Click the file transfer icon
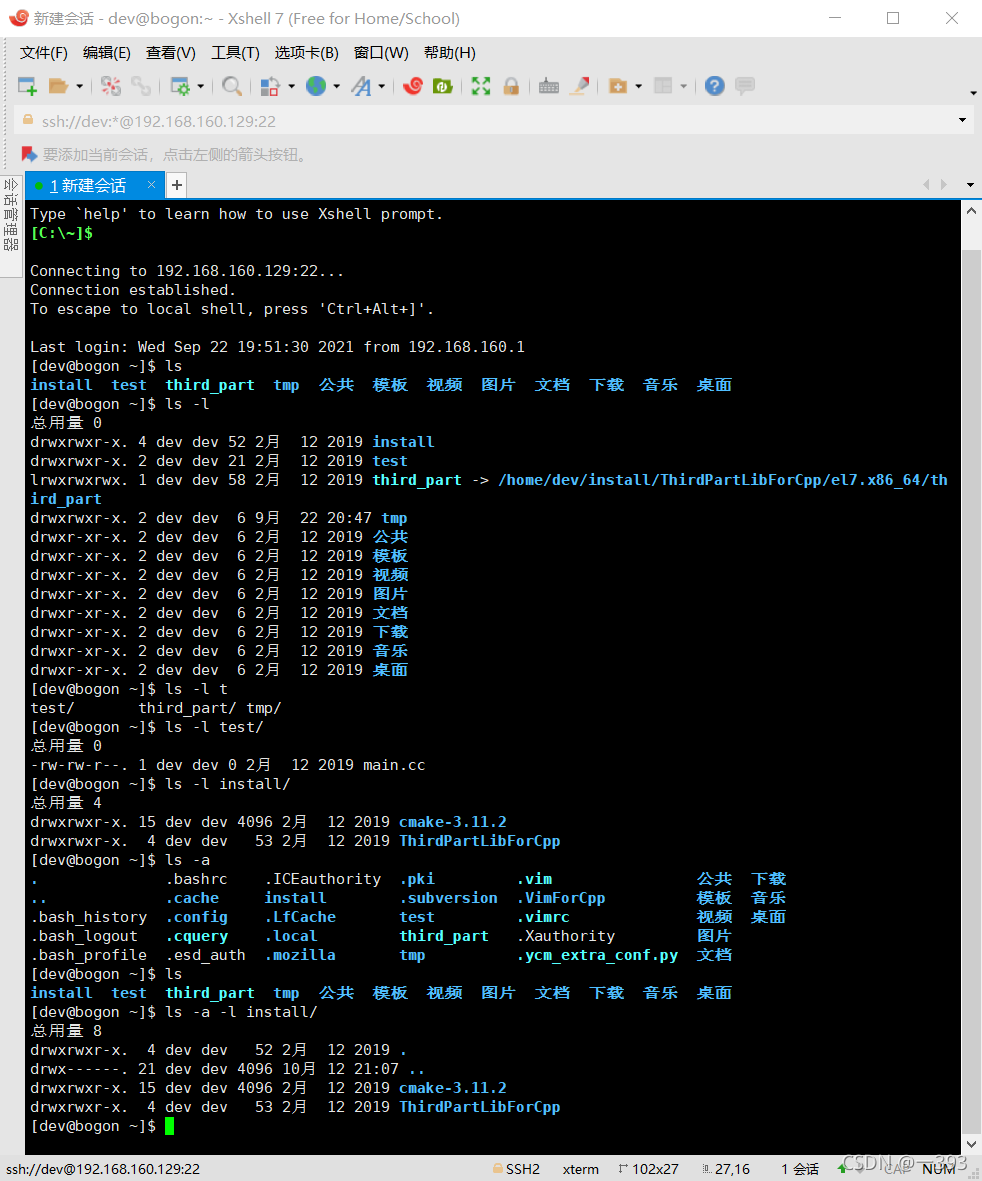The width and height of the screenshot is (982, 1181). click(269, 86)
